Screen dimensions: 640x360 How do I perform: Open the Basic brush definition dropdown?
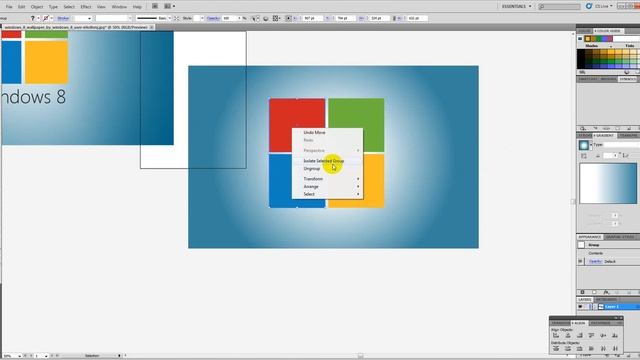point(169,18)
